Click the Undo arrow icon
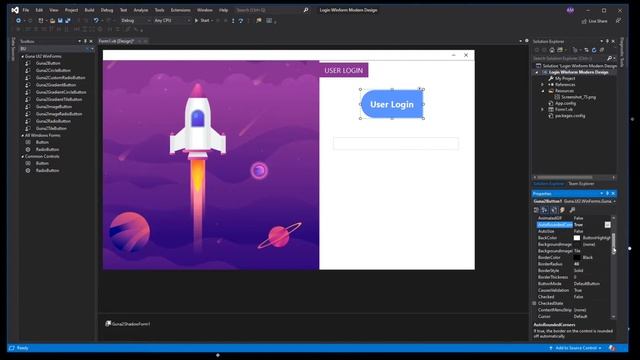 [96, 20]
